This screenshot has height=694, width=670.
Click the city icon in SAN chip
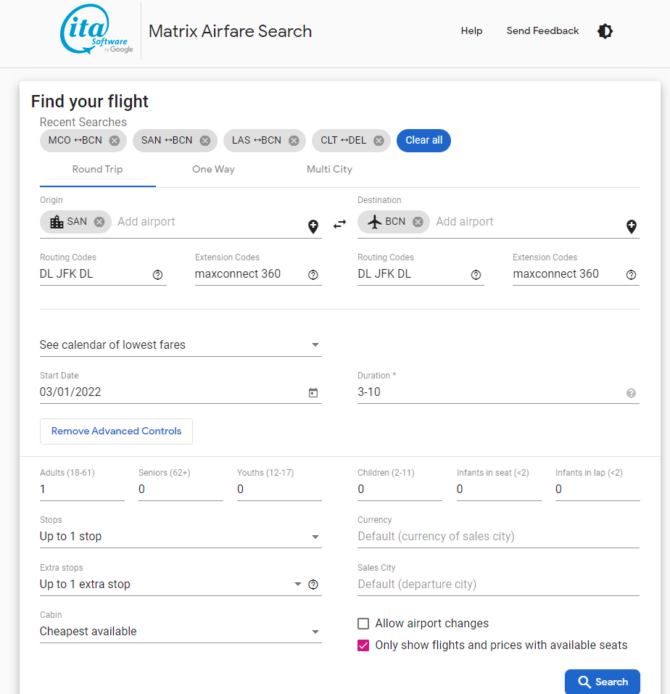click(57, 221)
